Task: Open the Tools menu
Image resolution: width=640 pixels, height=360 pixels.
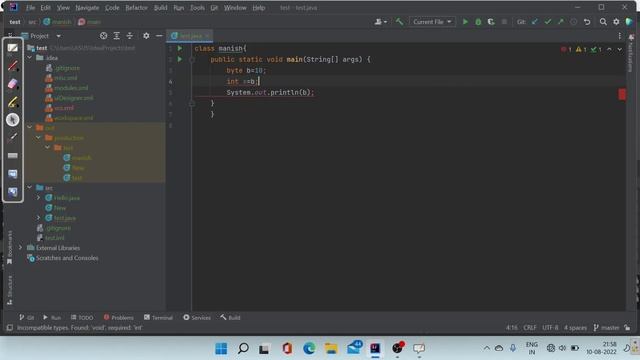Action: tap(197, 8)
